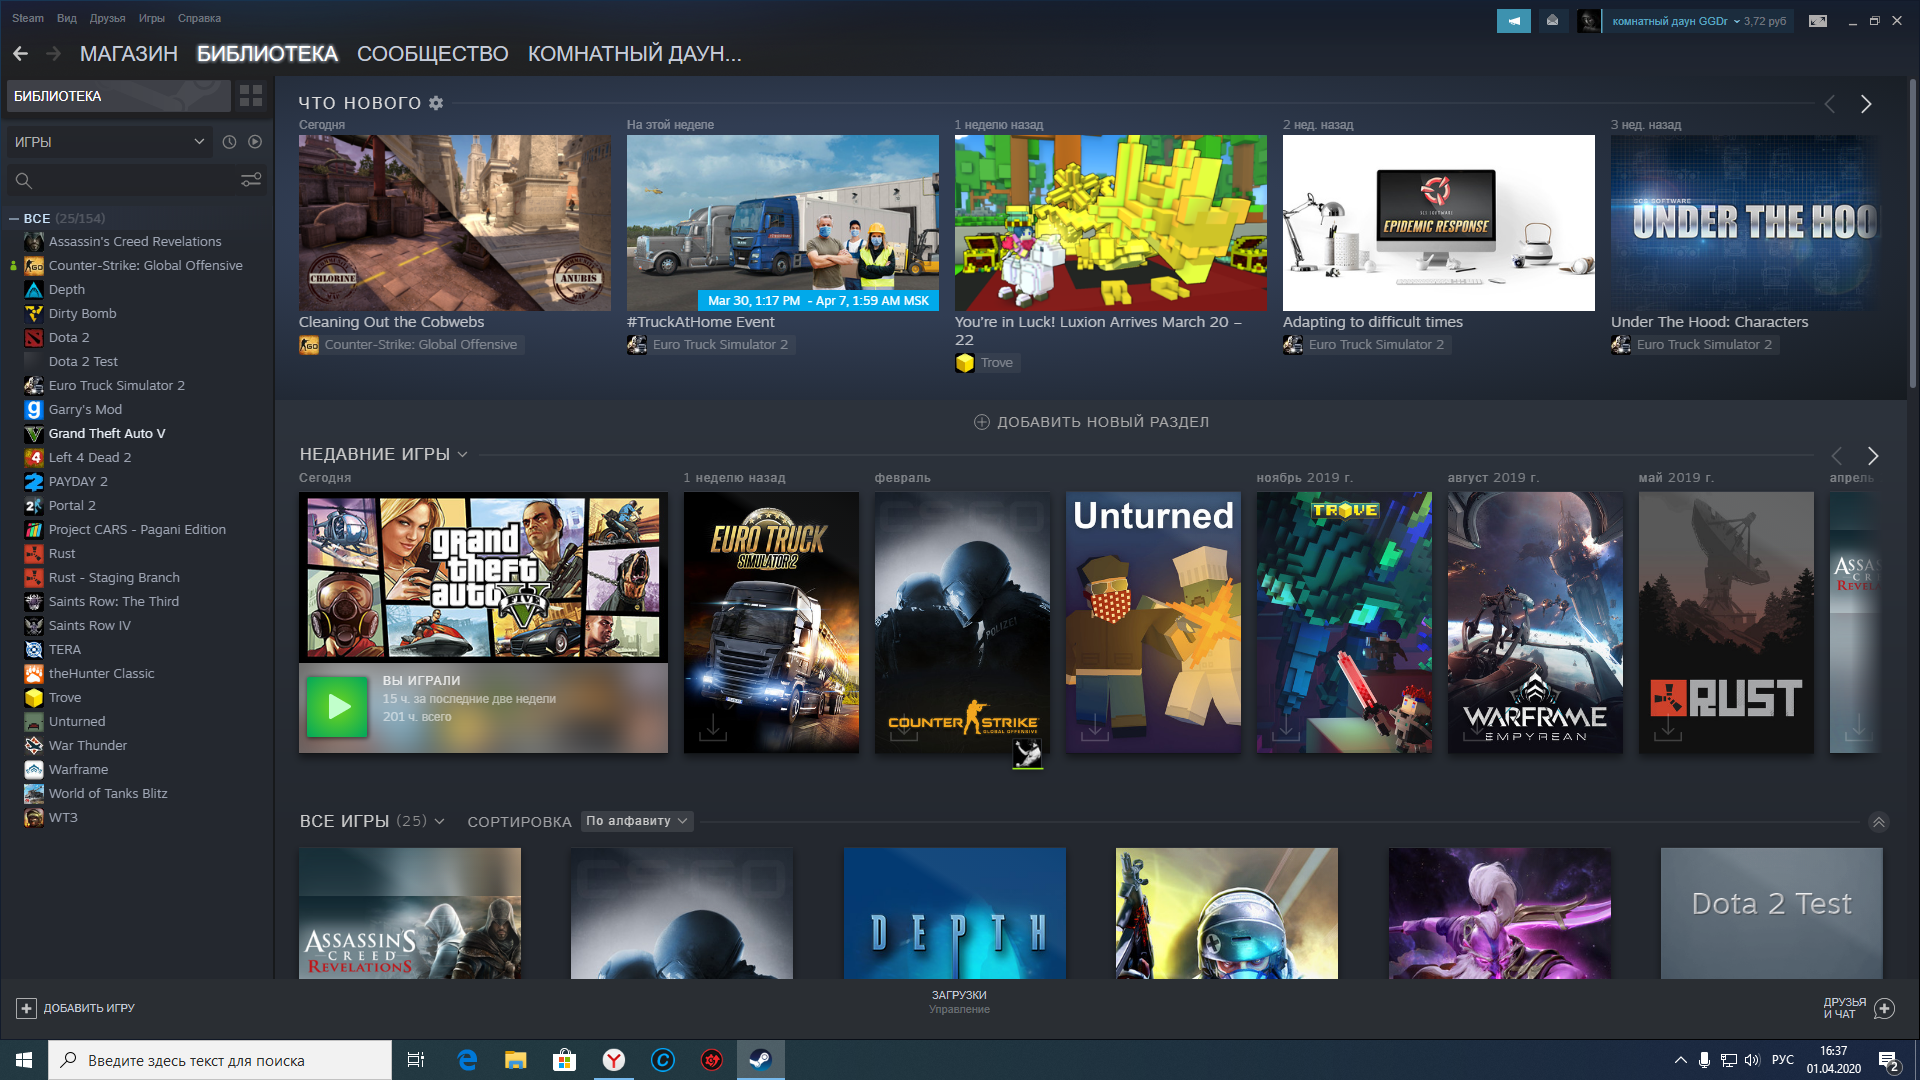Open Task View on the taskbar
1920x1080 pixels.
tap(416, 1060)
